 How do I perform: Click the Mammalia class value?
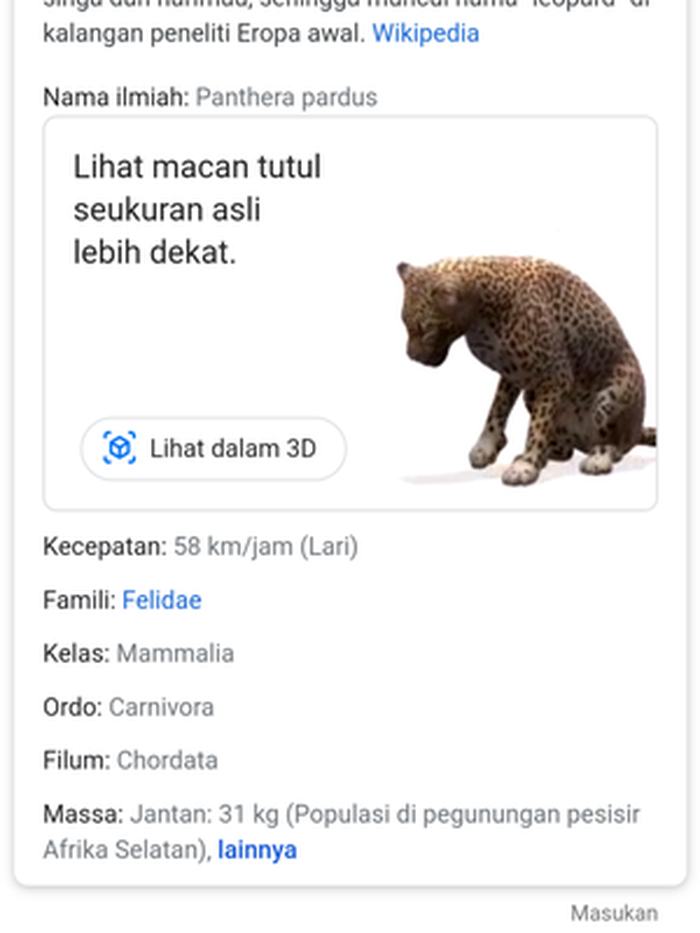click(176, 653)
